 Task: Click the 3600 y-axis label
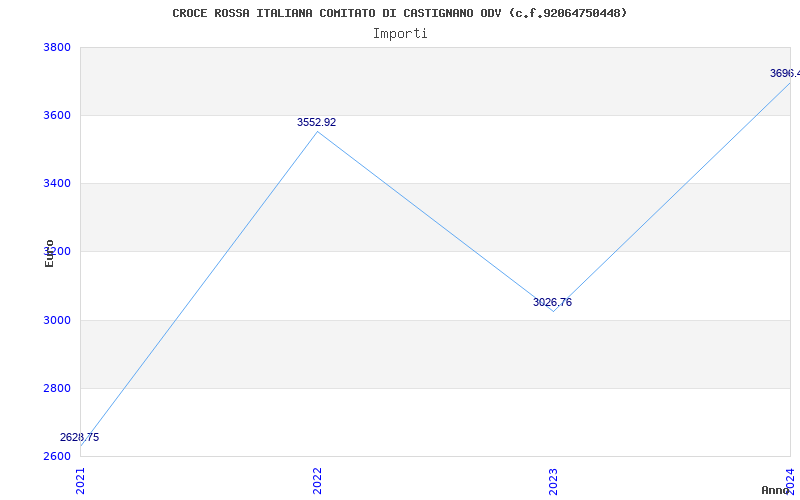57,115
